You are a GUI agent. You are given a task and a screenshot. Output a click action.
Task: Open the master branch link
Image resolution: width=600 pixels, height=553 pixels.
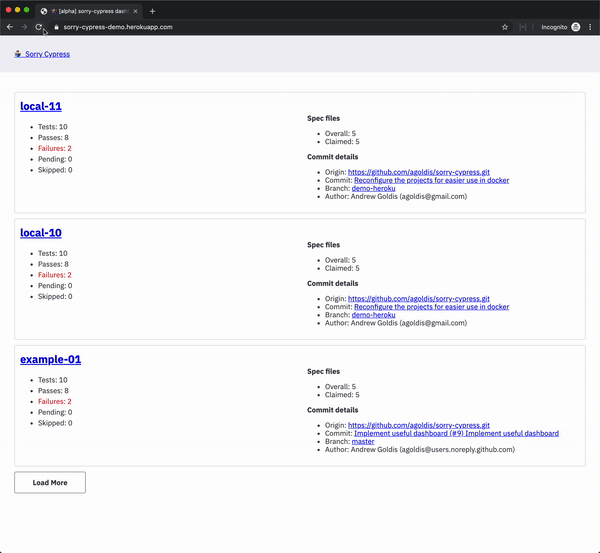click(x=363, y=441)
